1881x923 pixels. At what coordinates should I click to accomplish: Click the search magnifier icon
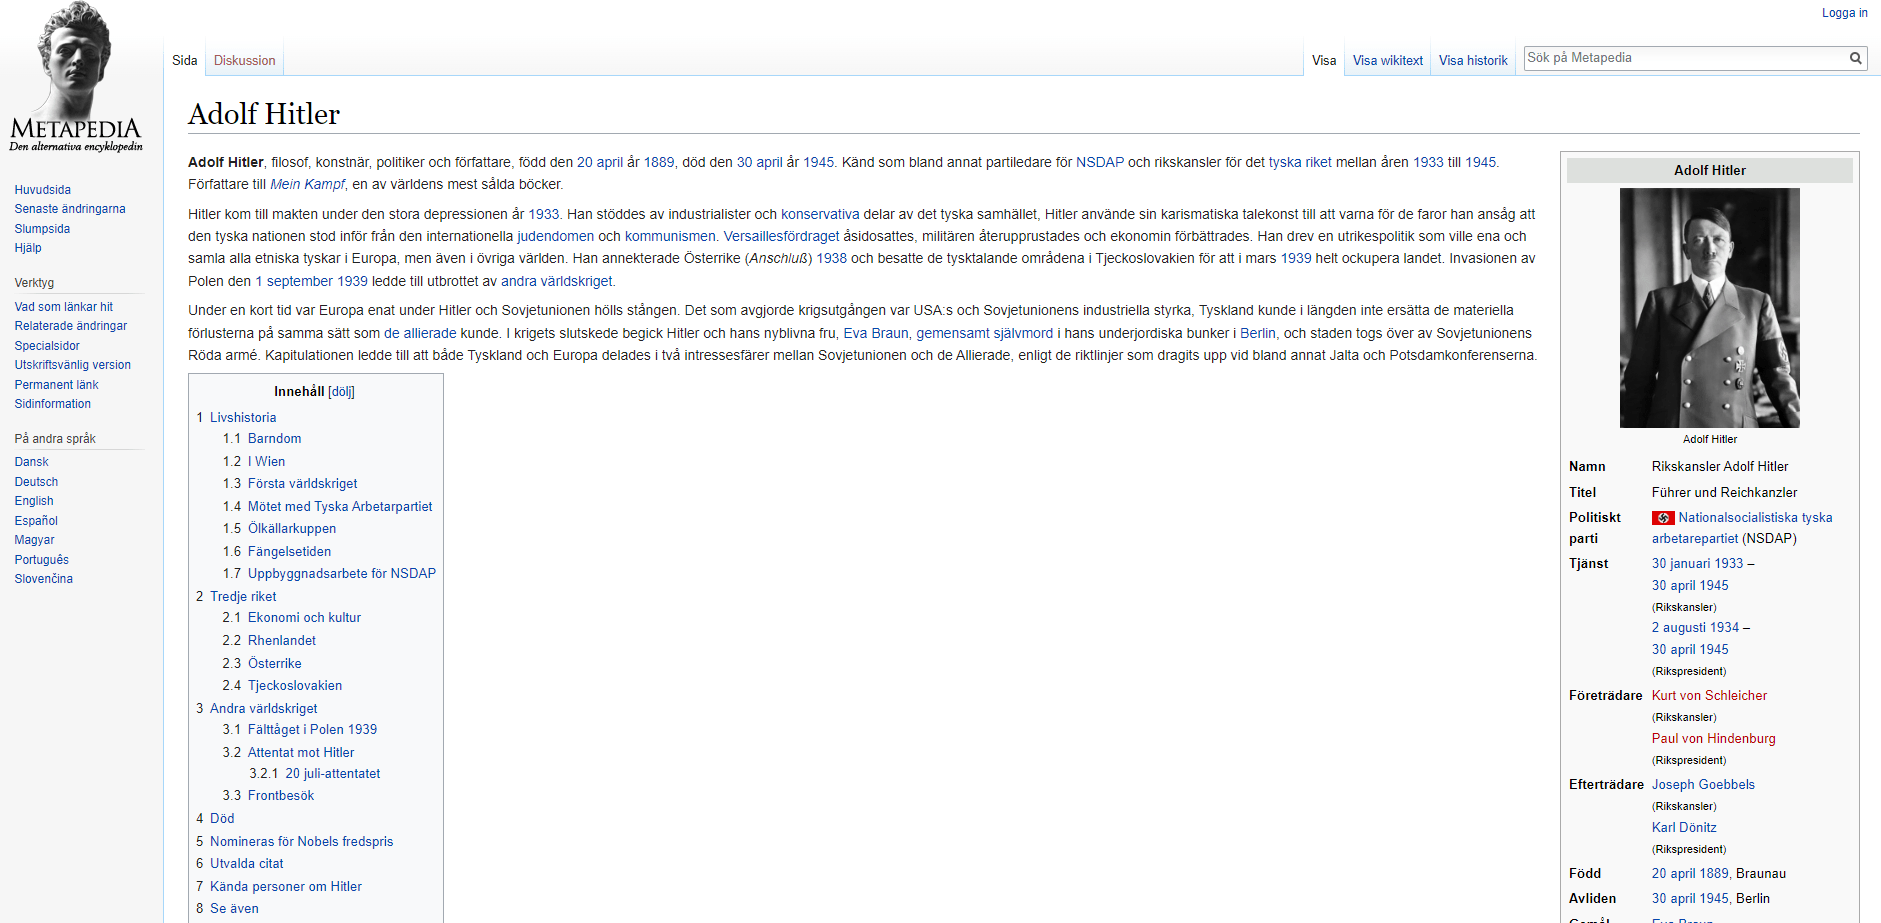[1855, 58]
